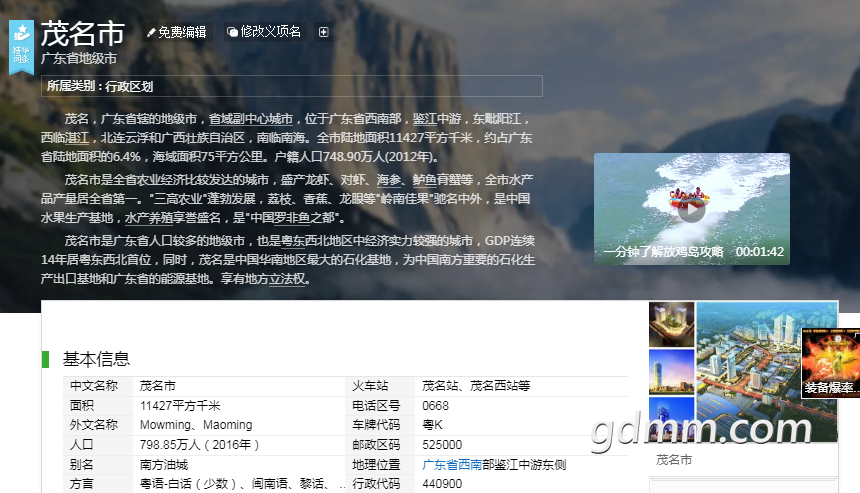This screenshot has height=493, width=860.
Task: Click the 茂名市 image caption
Action: 674,460
